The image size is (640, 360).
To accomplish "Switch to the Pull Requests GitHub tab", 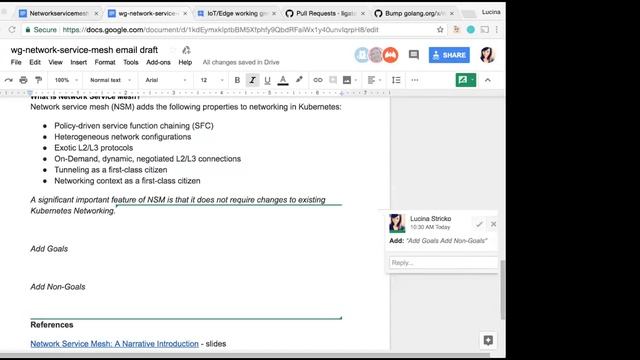I will (325, 13).
